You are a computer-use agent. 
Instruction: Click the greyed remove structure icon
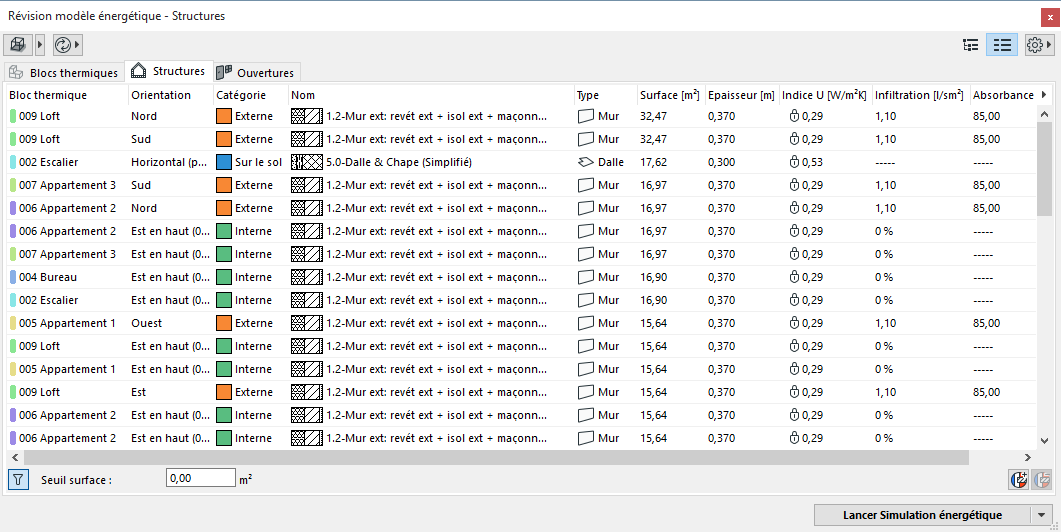click(x=1042, y=480)
